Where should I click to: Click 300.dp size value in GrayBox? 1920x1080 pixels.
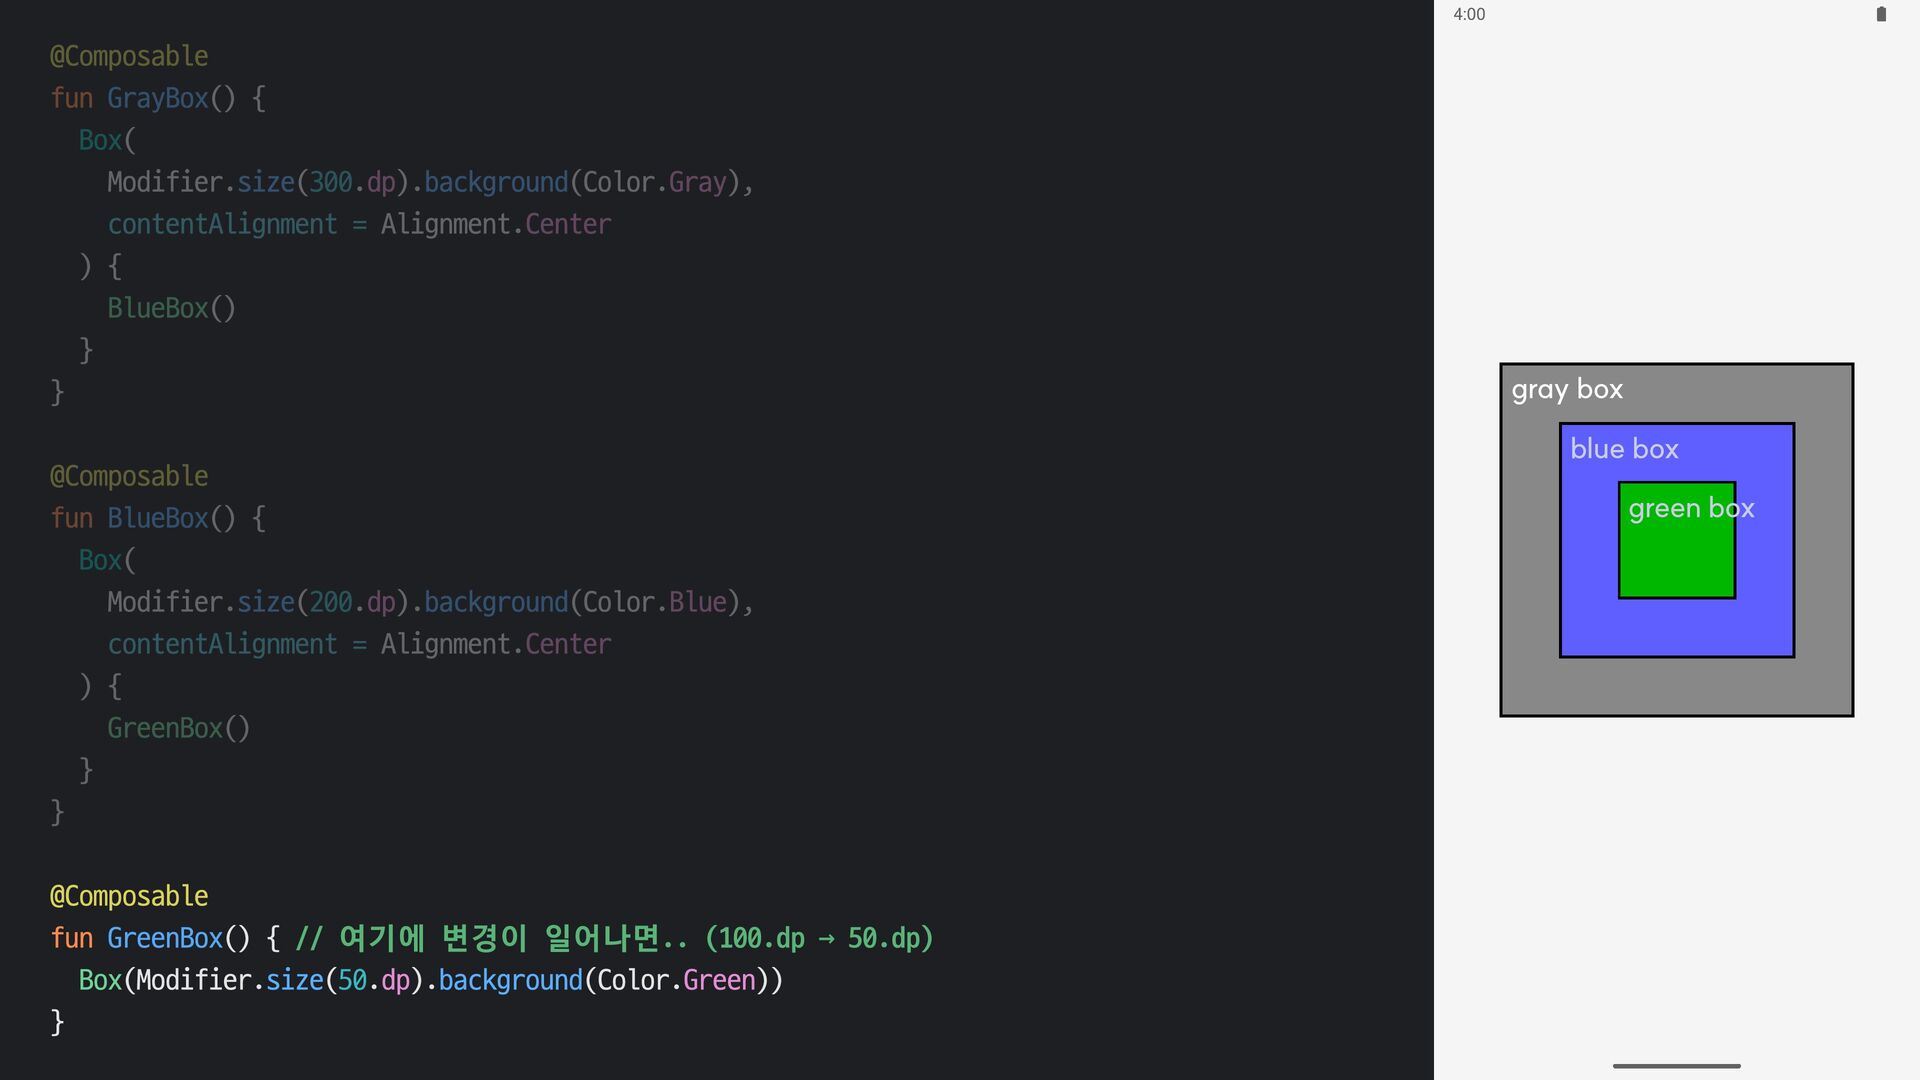(x=352, y=182)
